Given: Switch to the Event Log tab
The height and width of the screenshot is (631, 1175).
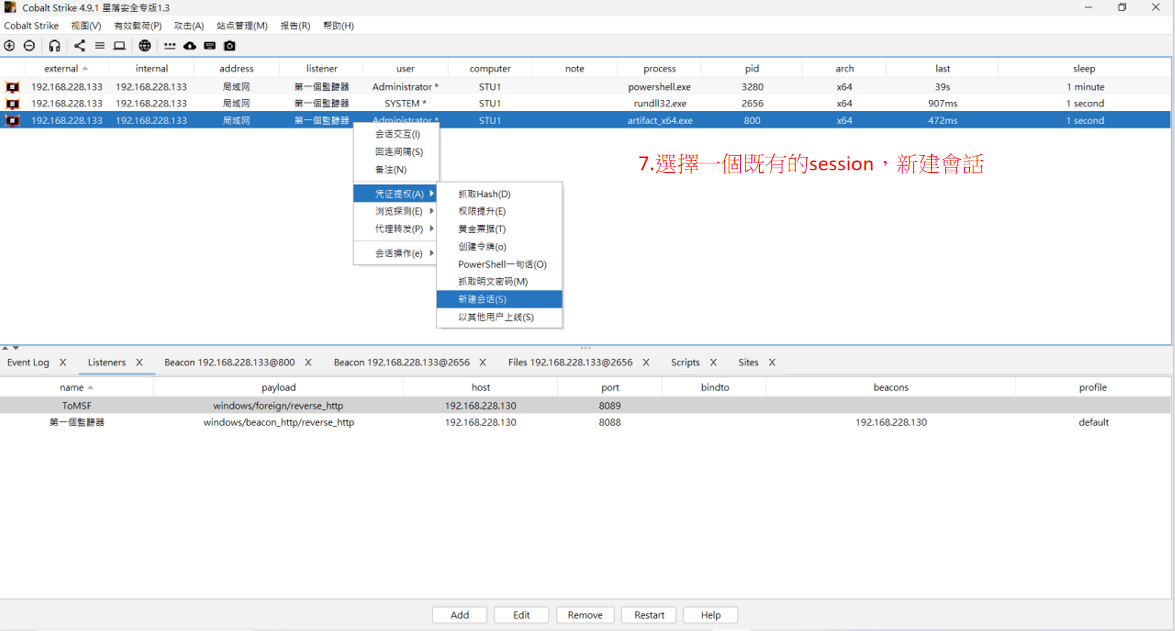Looking at the screenshot, I should tap(28, 363).
